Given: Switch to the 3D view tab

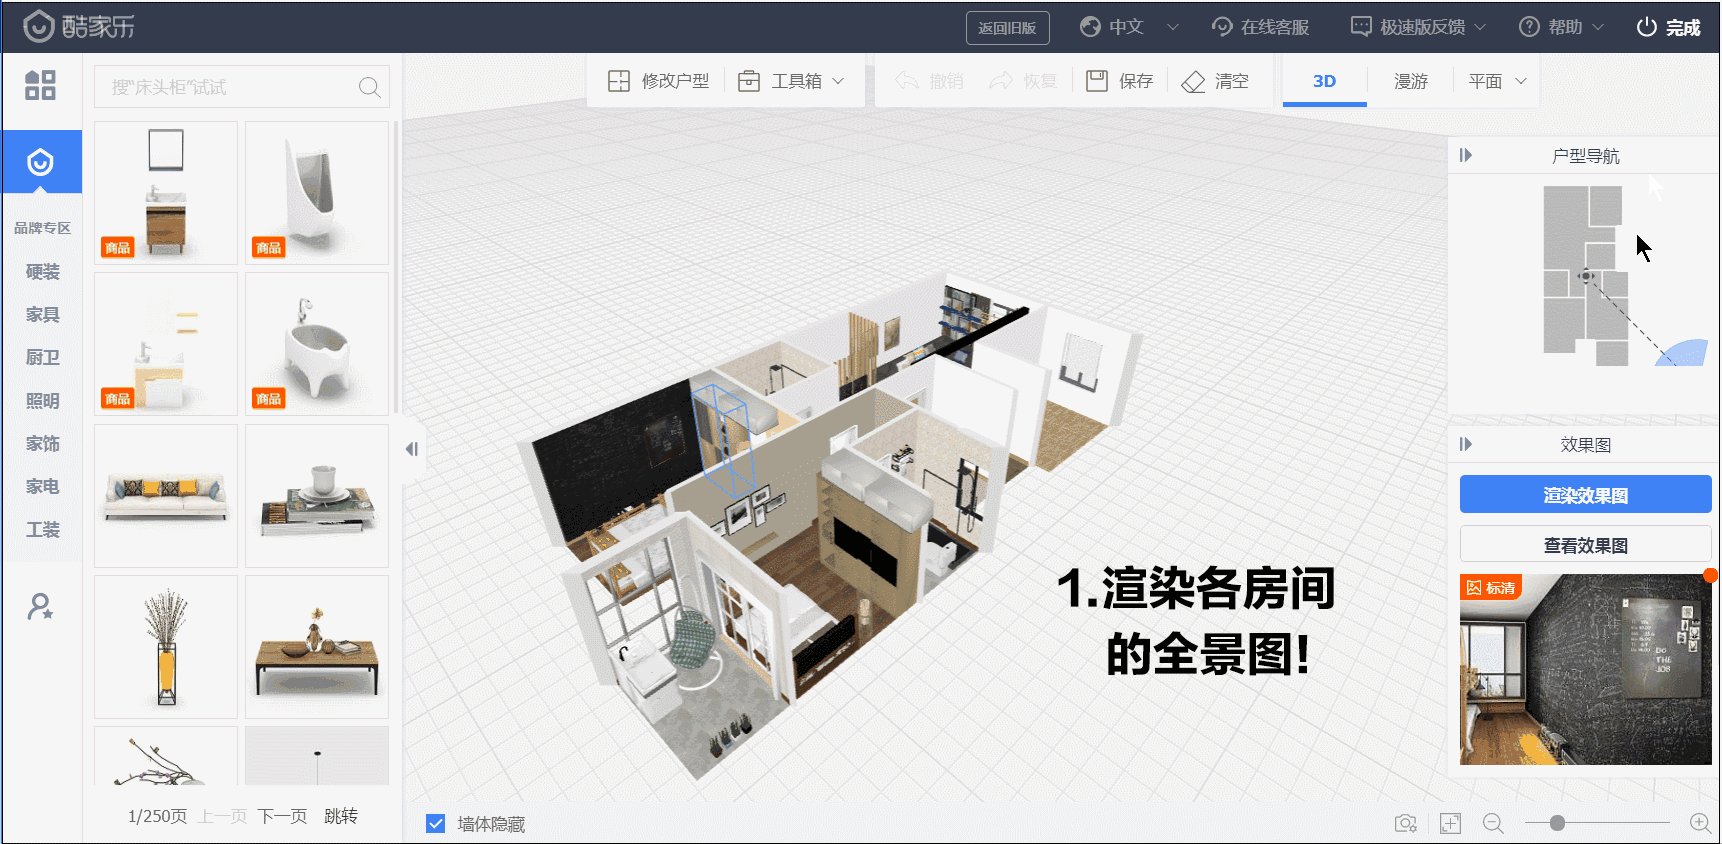Looking at the screenshot, I should pos(1324,81).
